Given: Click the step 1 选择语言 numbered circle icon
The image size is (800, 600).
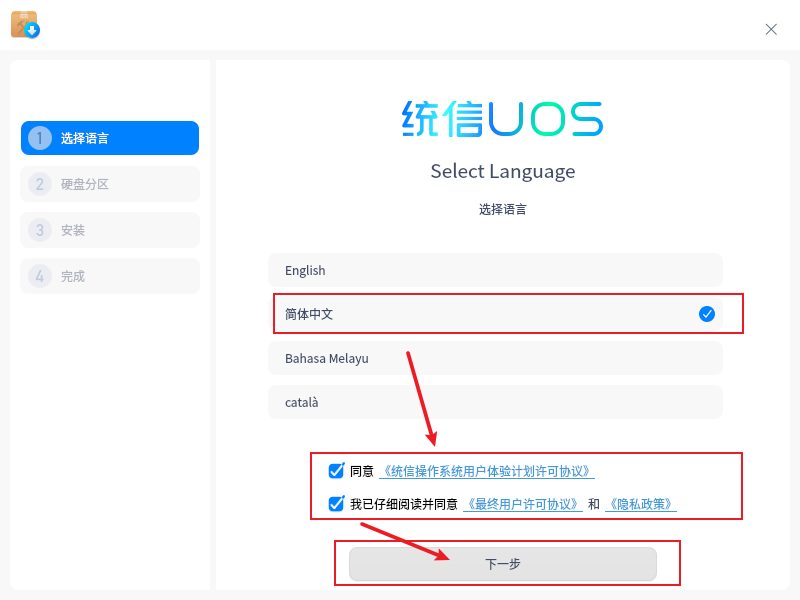Looking at the screenshot, I should tap(39, 137).
